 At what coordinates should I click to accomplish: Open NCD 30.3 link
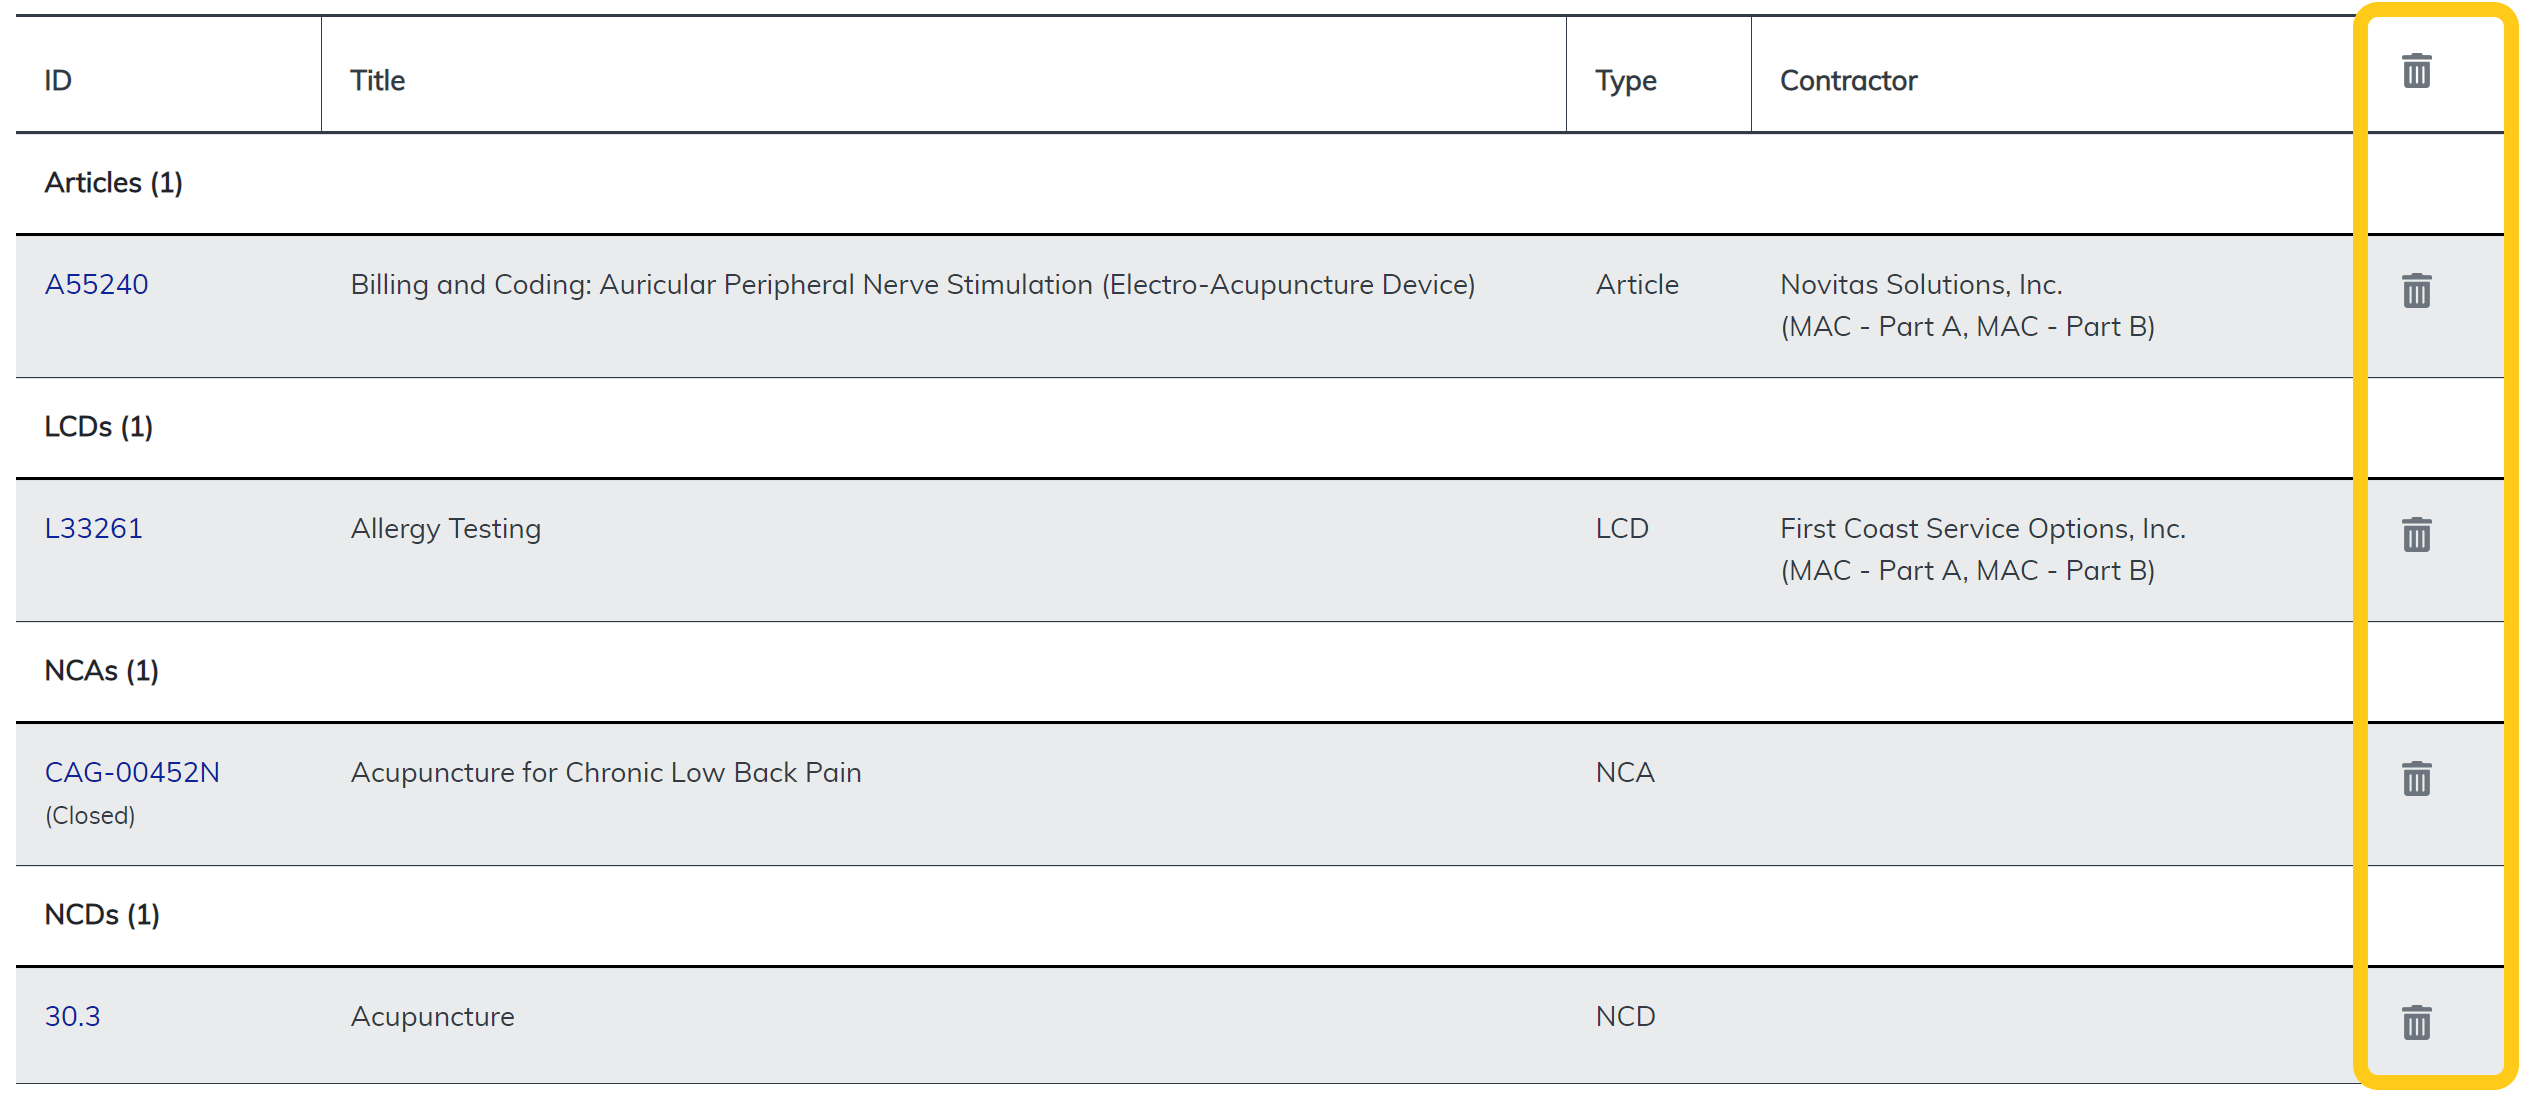[x=72, y=1017]
